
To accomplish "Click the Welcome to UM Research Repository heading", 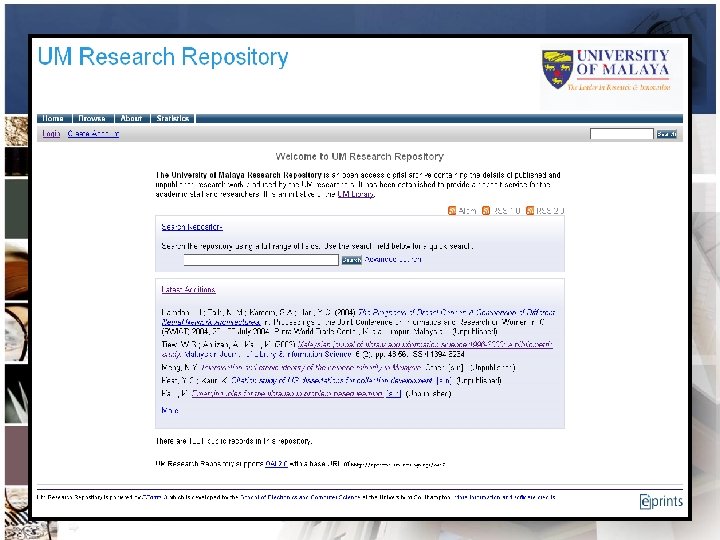I will [x=360, y=157].
